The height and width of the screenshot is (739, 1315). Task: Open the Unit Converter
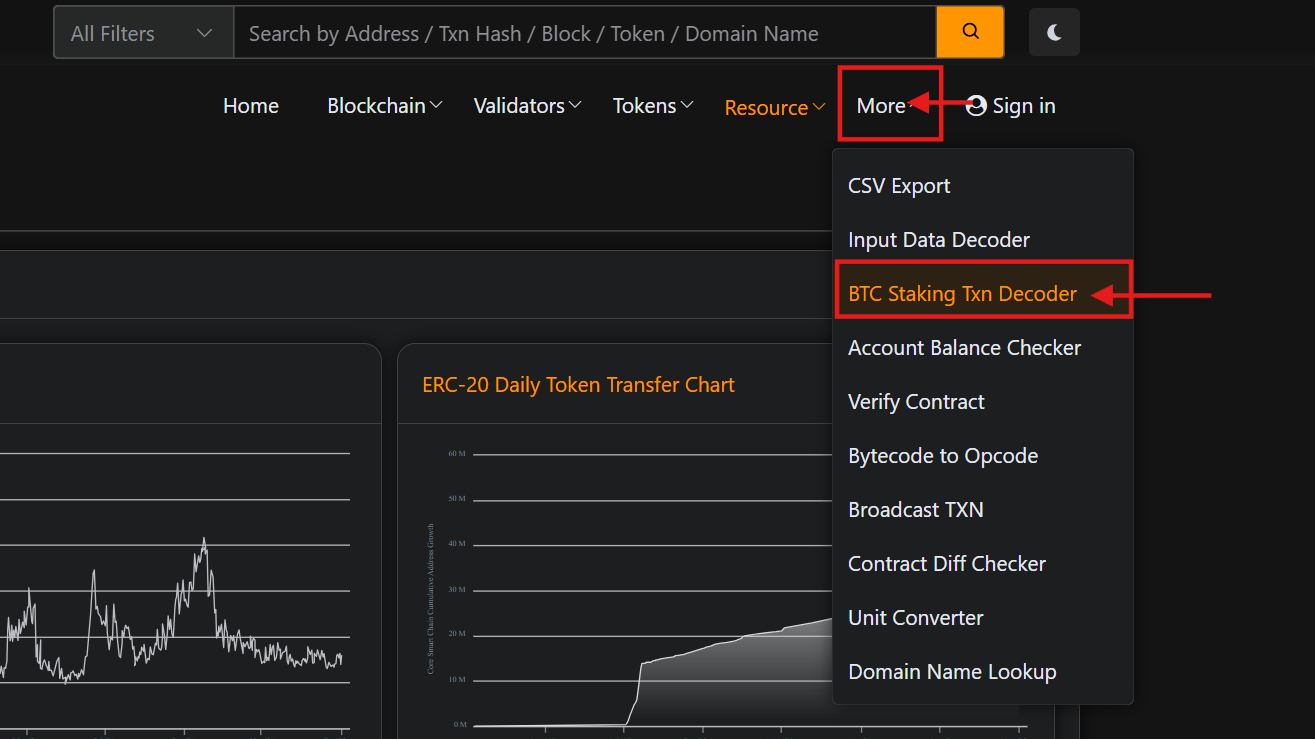pyautogui.click(x=915, y=618)
